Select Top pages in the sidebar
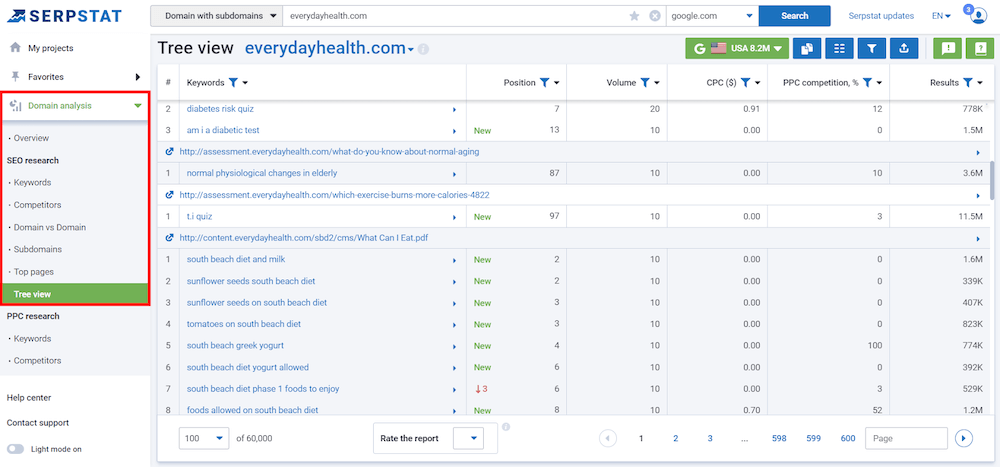Image resolution: width=1000 pixels, height=467 pixels. [x=34, y=272]
